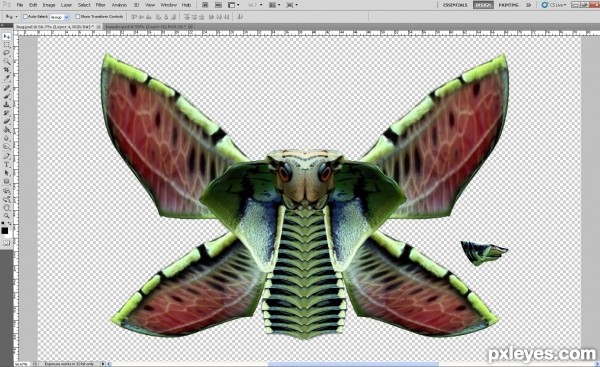Switch to the ESSENTIALS workspace
600x367 pixels.
tap(455, 5)
